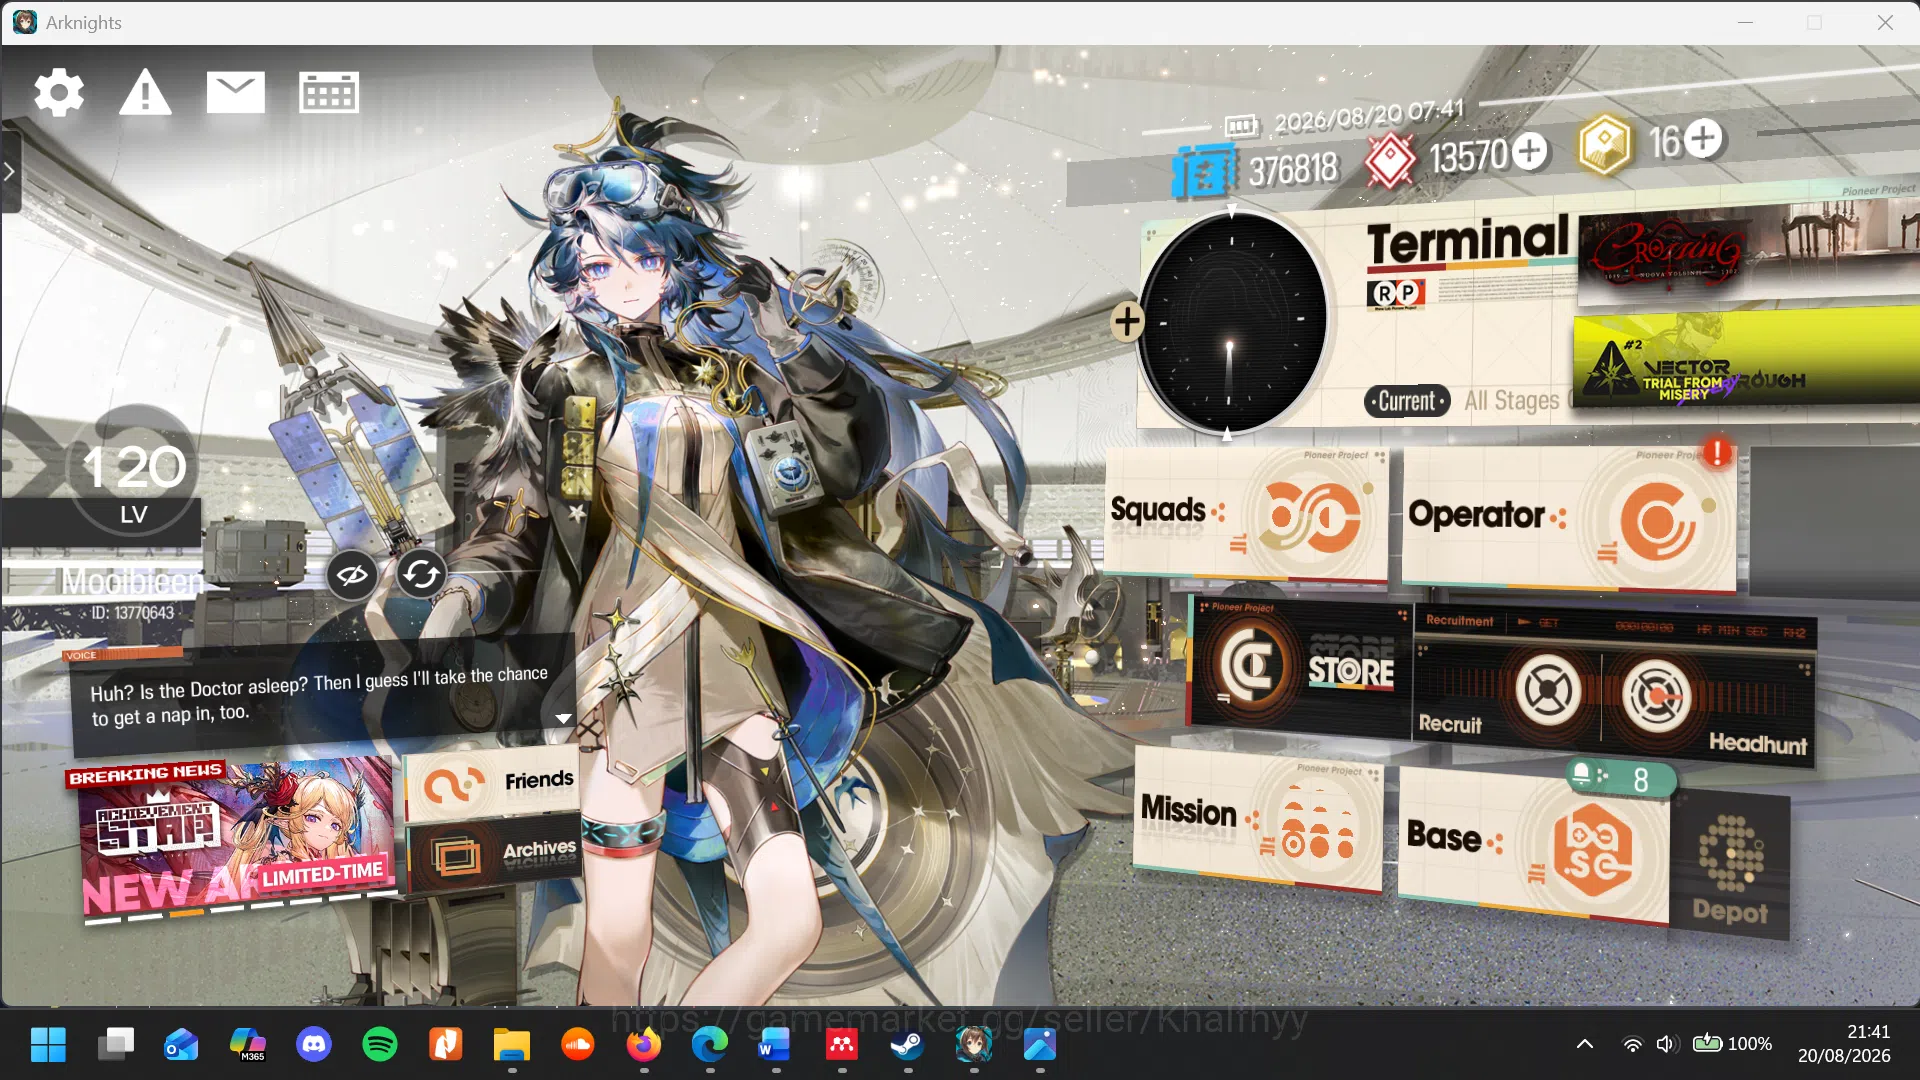Open the Vector Trial event banner
This screenshot has width=1920, height=1080.
click(1745, 362)
